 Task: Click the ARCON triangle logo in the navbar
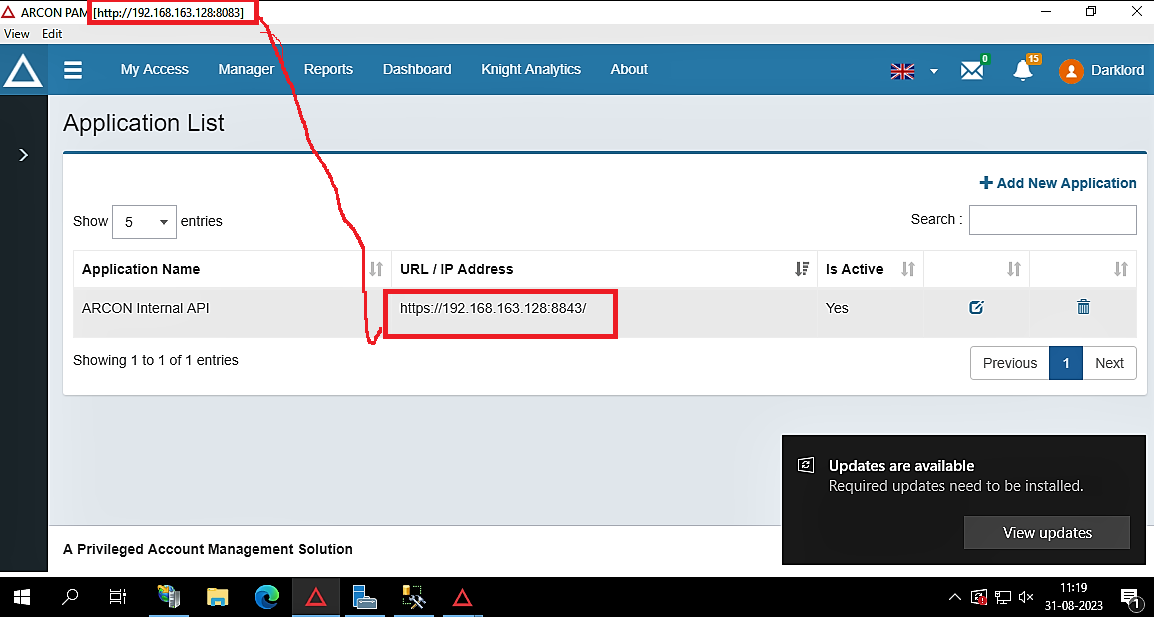tap(23, 71)
